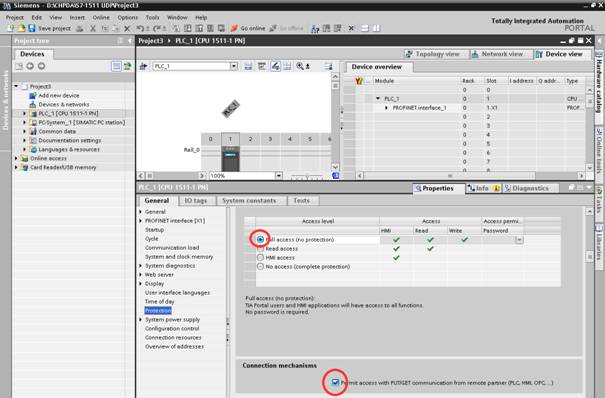
Task: Switch to the IO tags tab
Action: point(195,201)
